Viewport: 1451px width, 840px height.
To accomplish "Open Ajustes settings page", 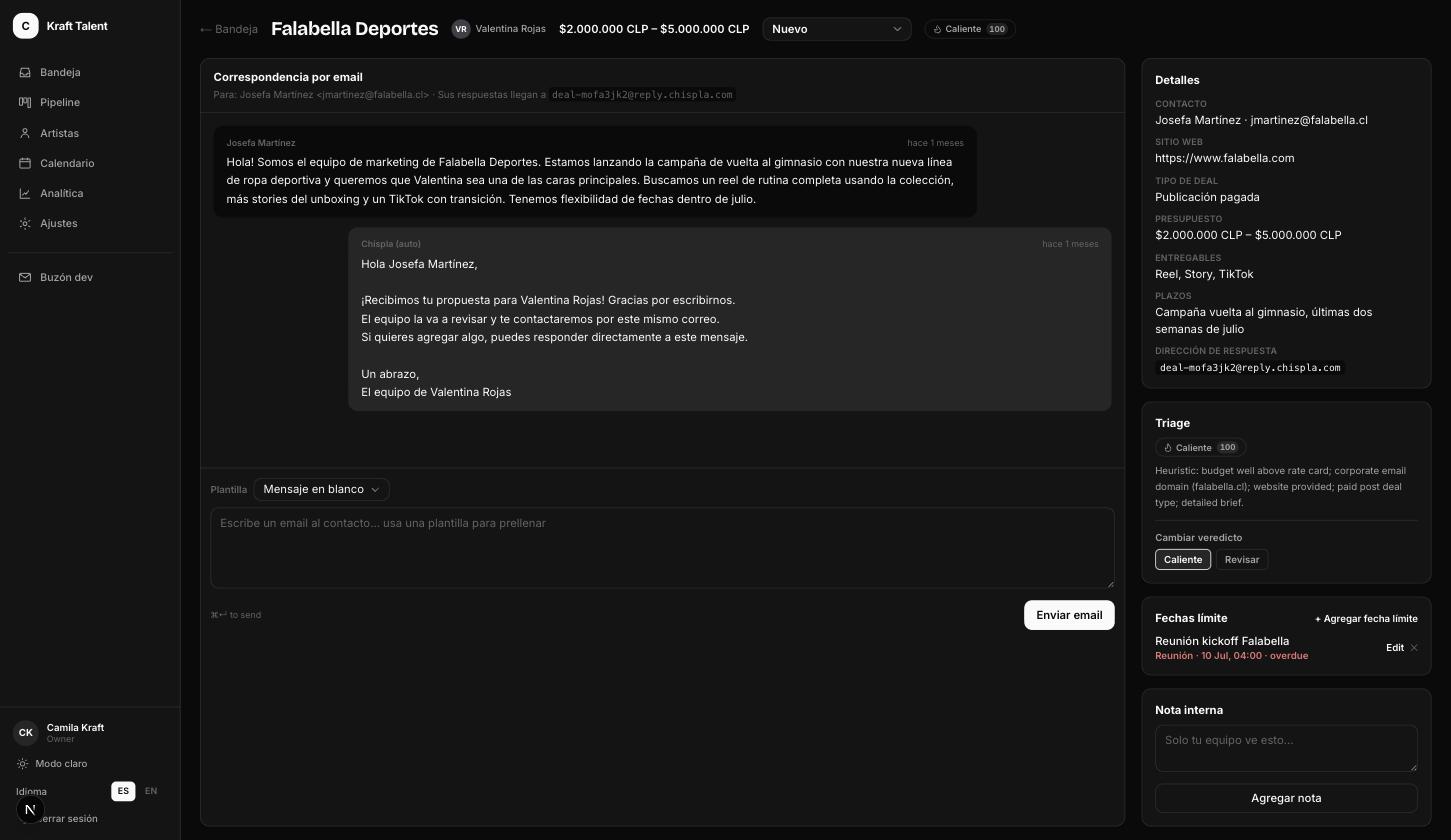I will (90, 223).
